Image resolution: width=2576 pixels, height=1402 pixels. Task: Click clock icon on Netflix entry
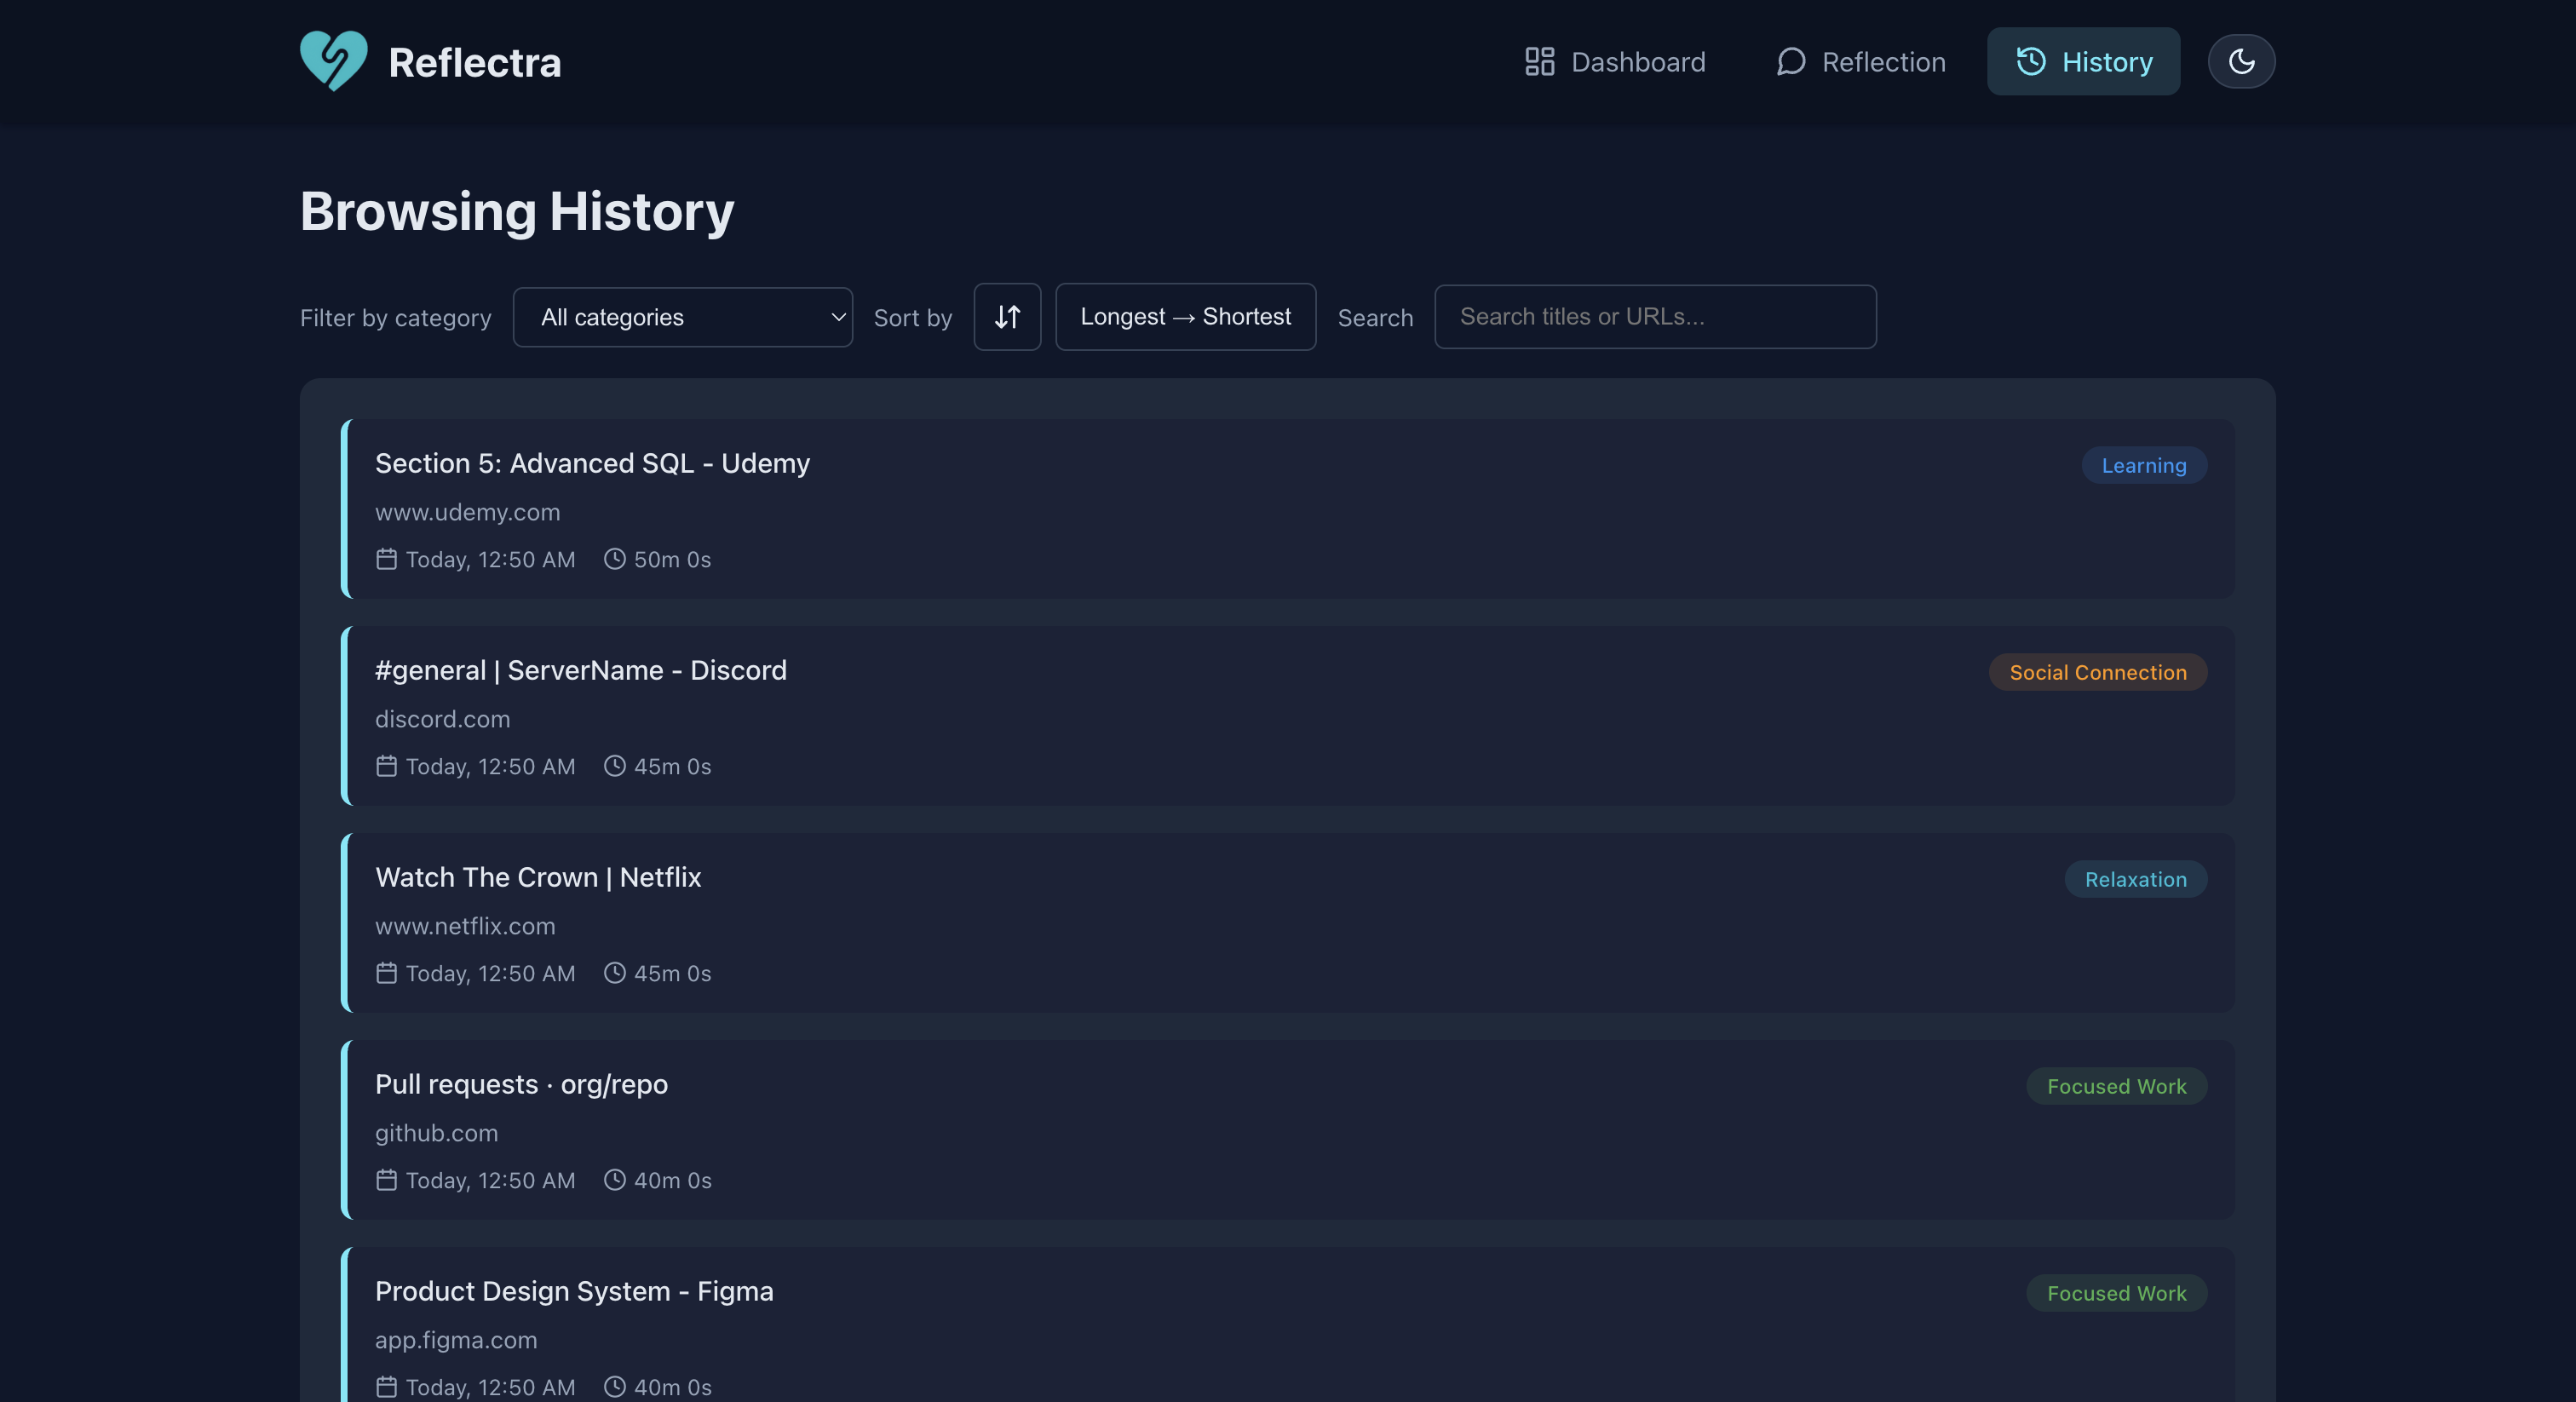(x=615, y=973)
